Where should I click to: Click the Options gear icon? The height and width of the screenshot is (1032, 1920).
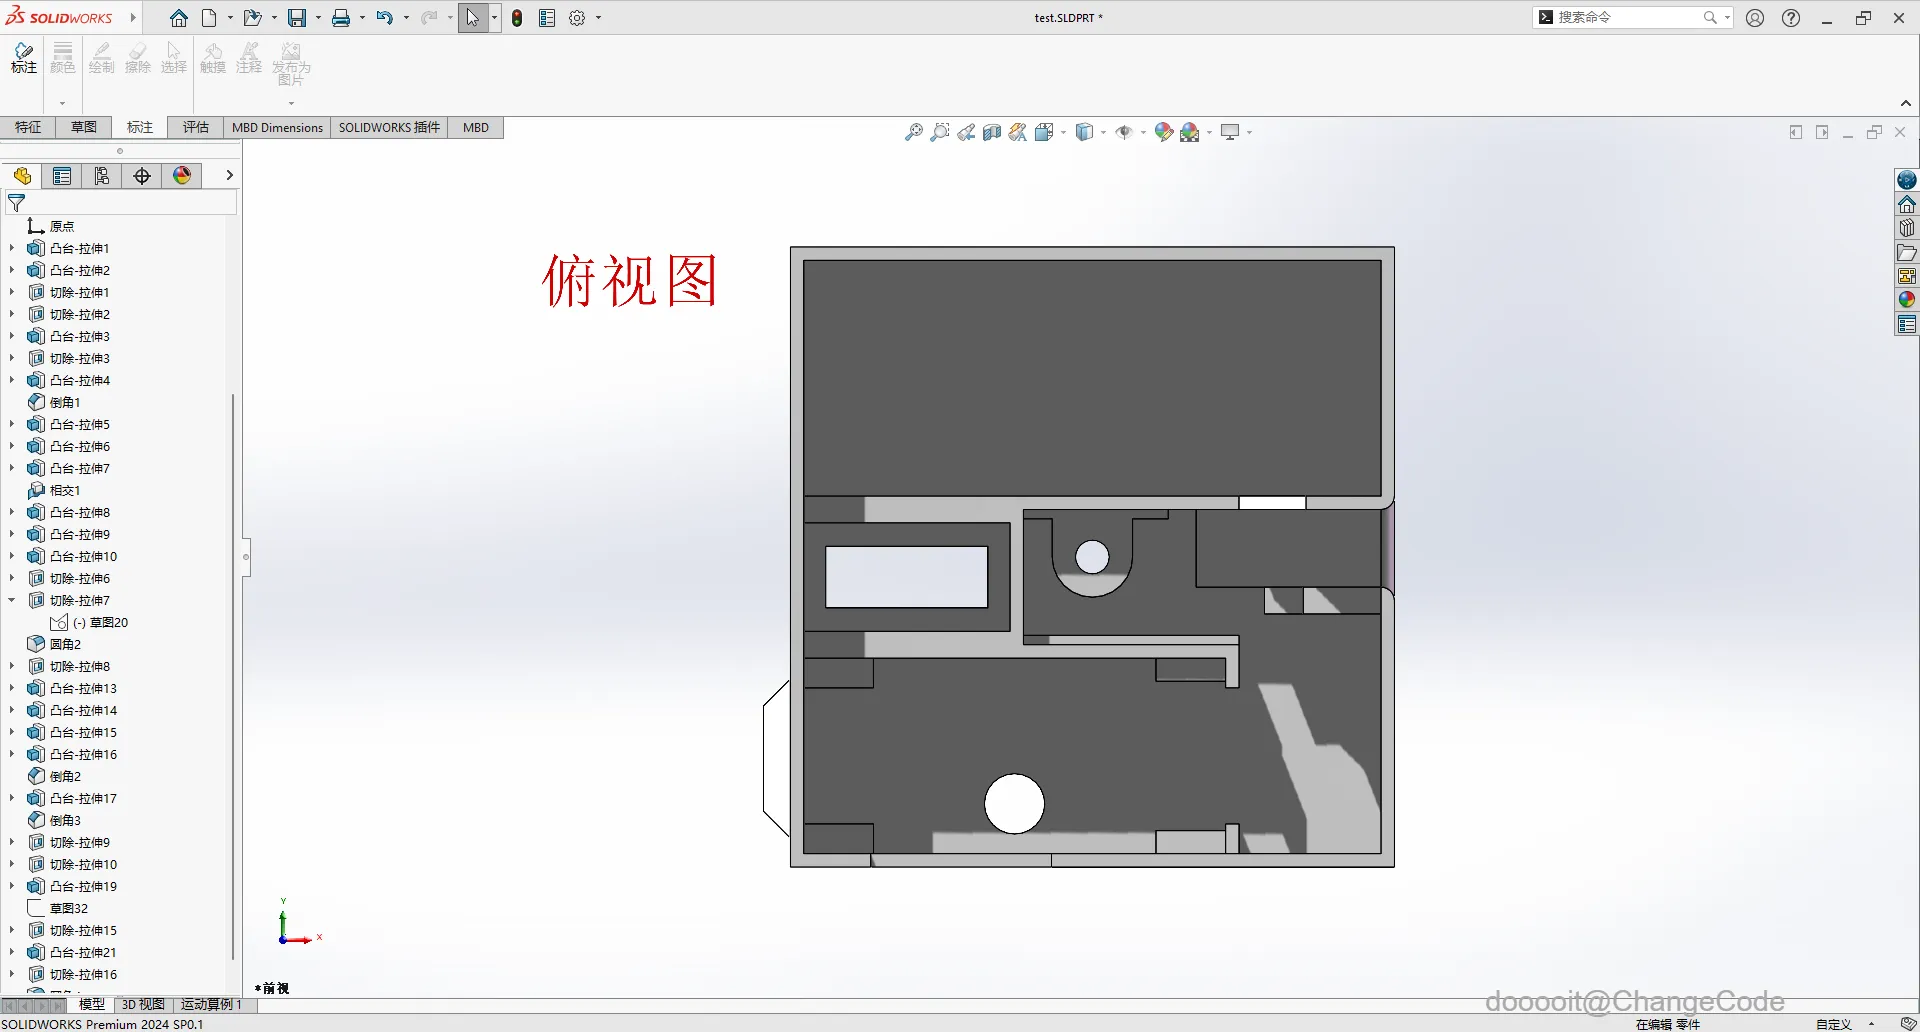(577, 18)
